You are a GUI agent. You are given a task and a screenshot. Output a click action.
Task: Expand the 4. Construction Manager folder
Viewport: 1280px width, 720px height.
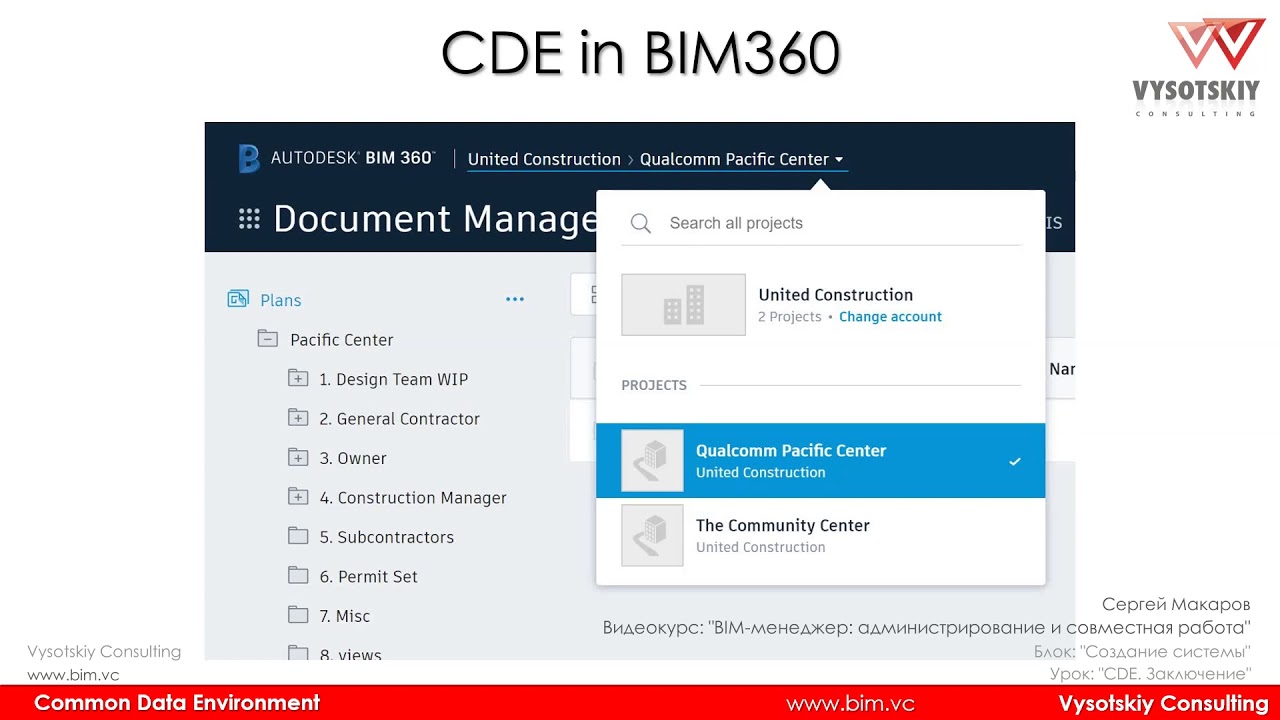298,496
